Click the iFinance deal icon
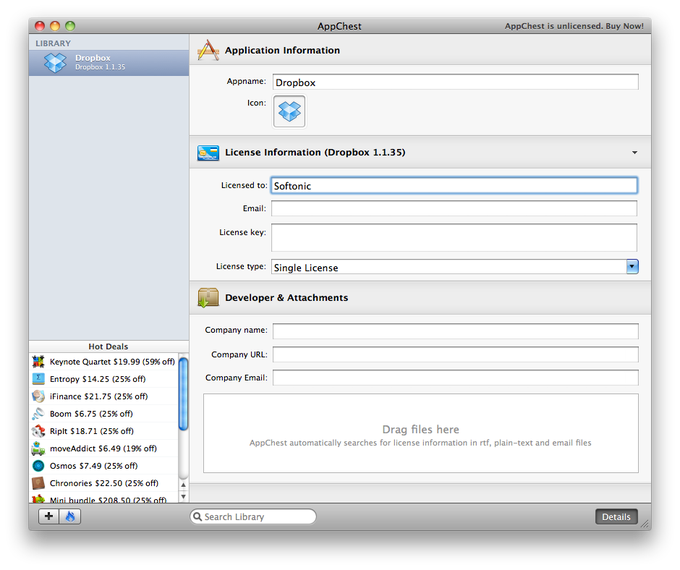 [38, 396]
